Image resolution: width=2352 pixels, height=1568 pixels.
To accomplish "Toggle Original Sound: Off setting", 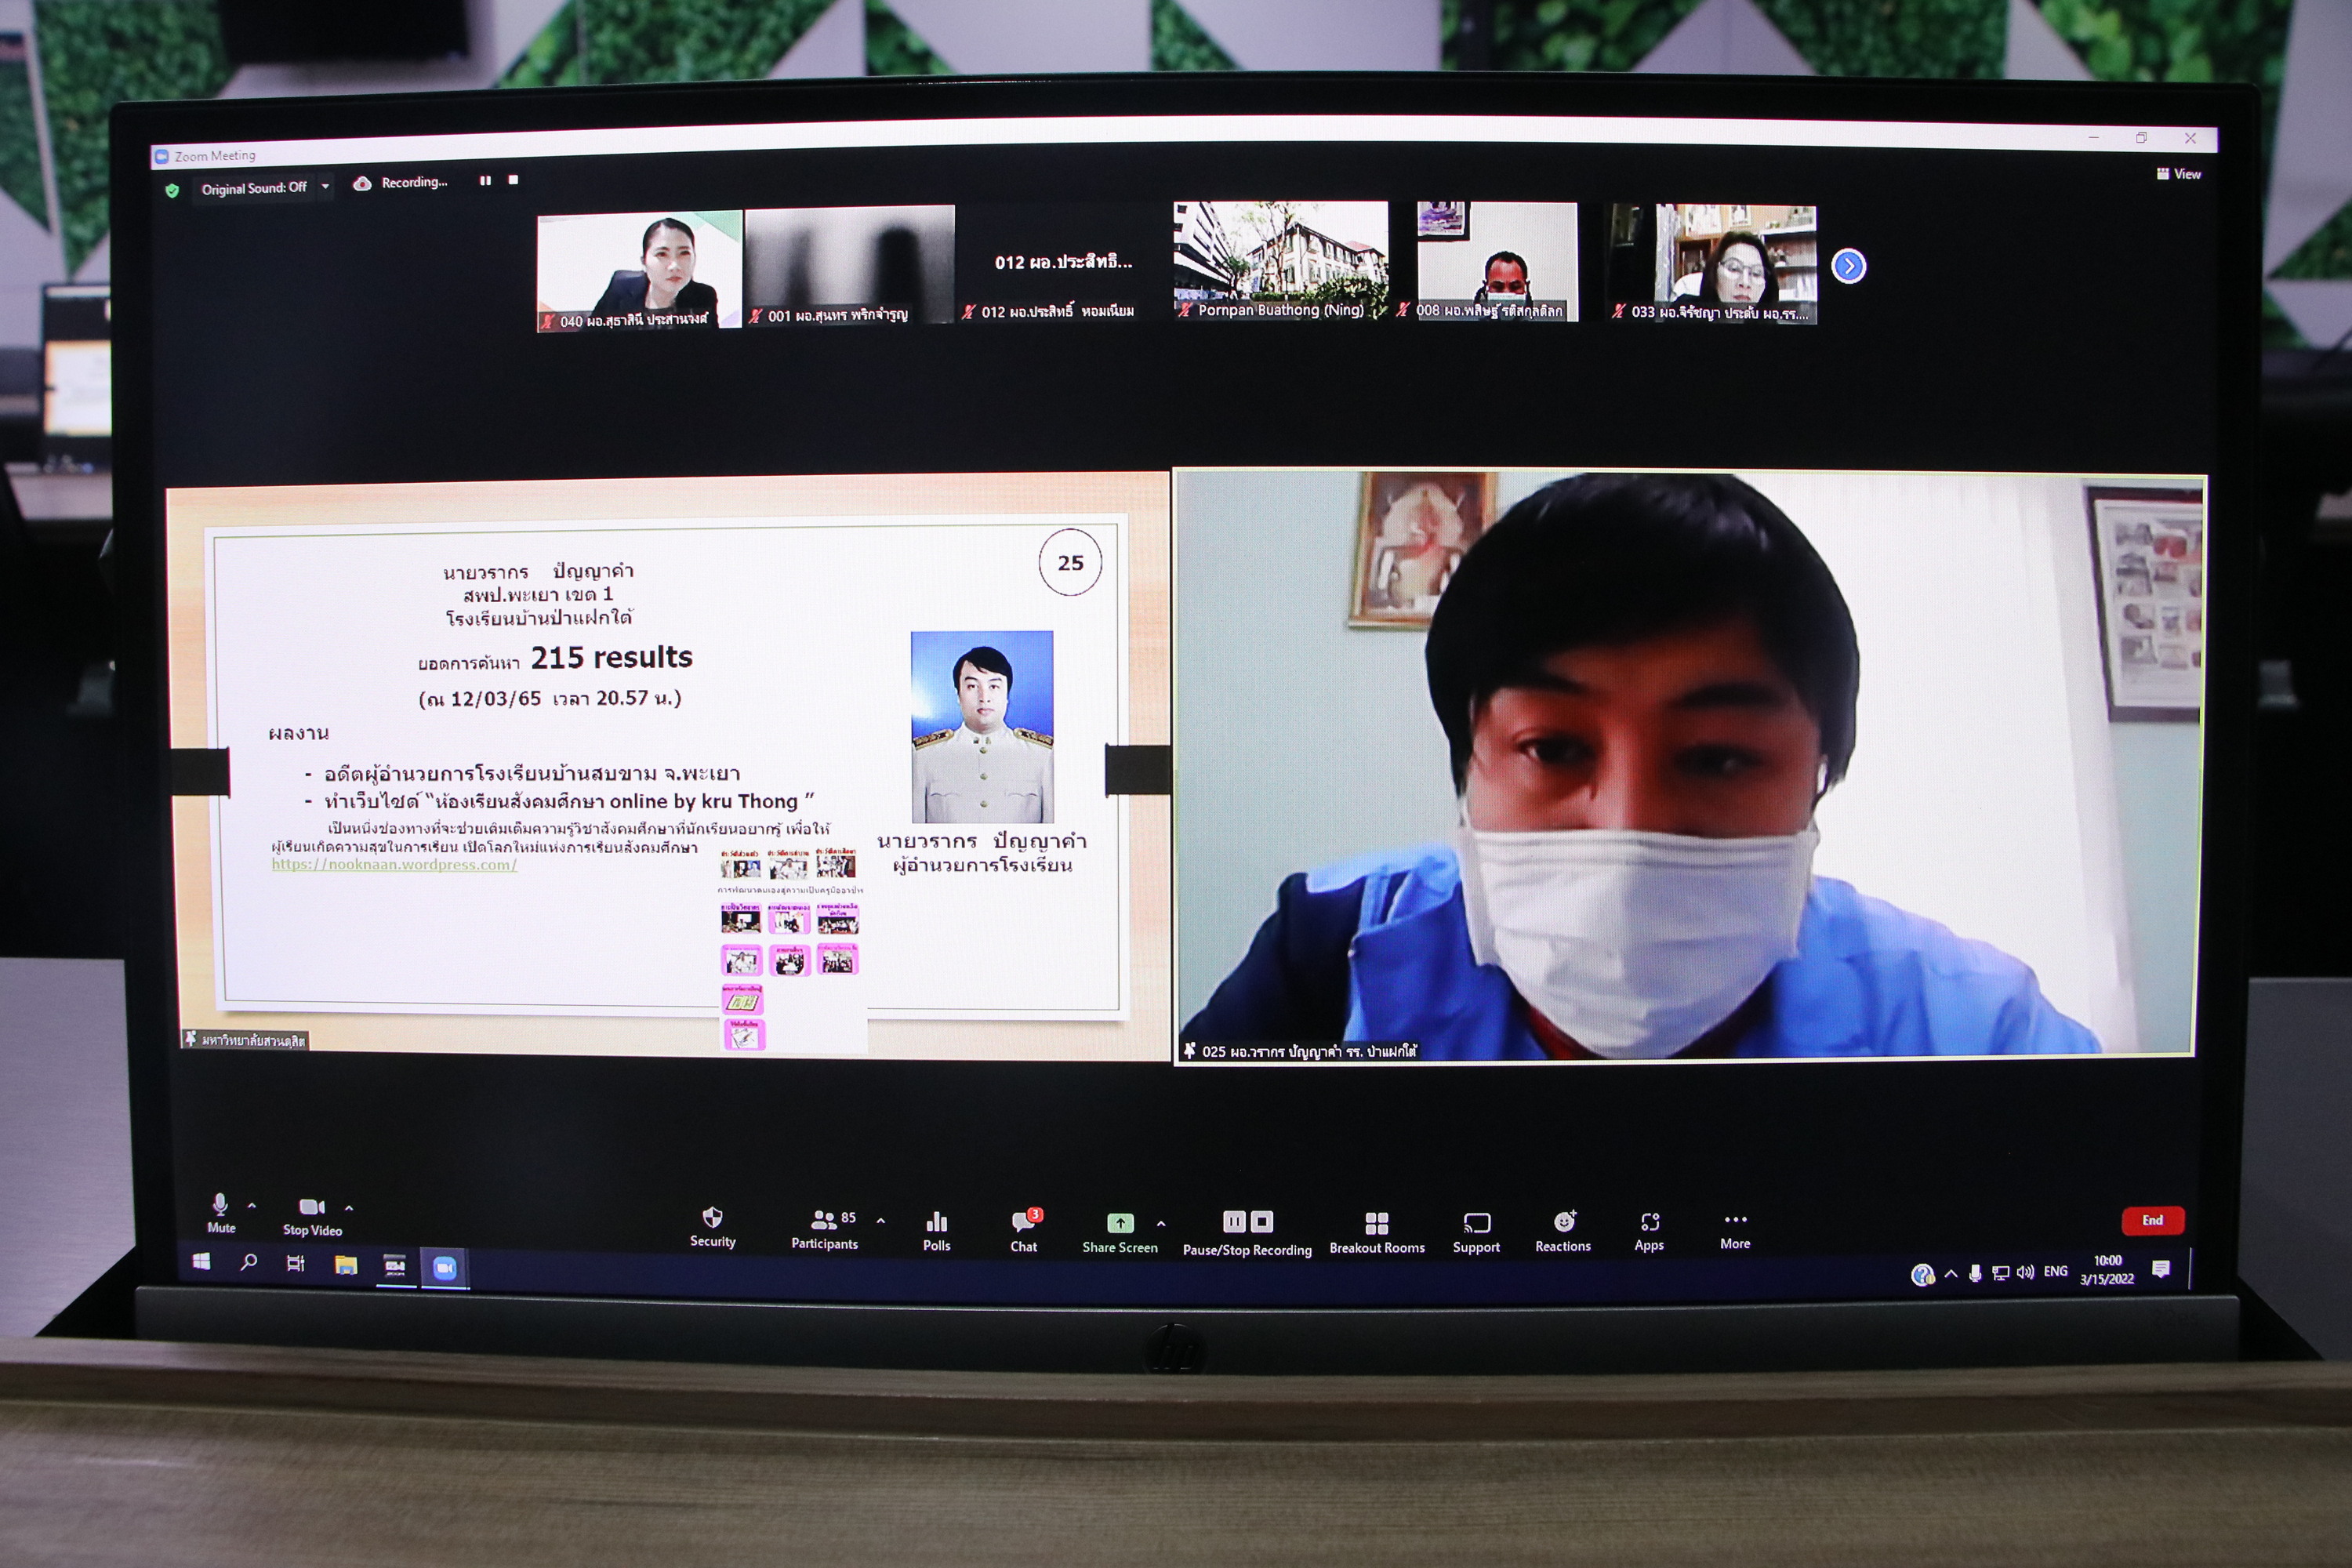I will point(253,188).
